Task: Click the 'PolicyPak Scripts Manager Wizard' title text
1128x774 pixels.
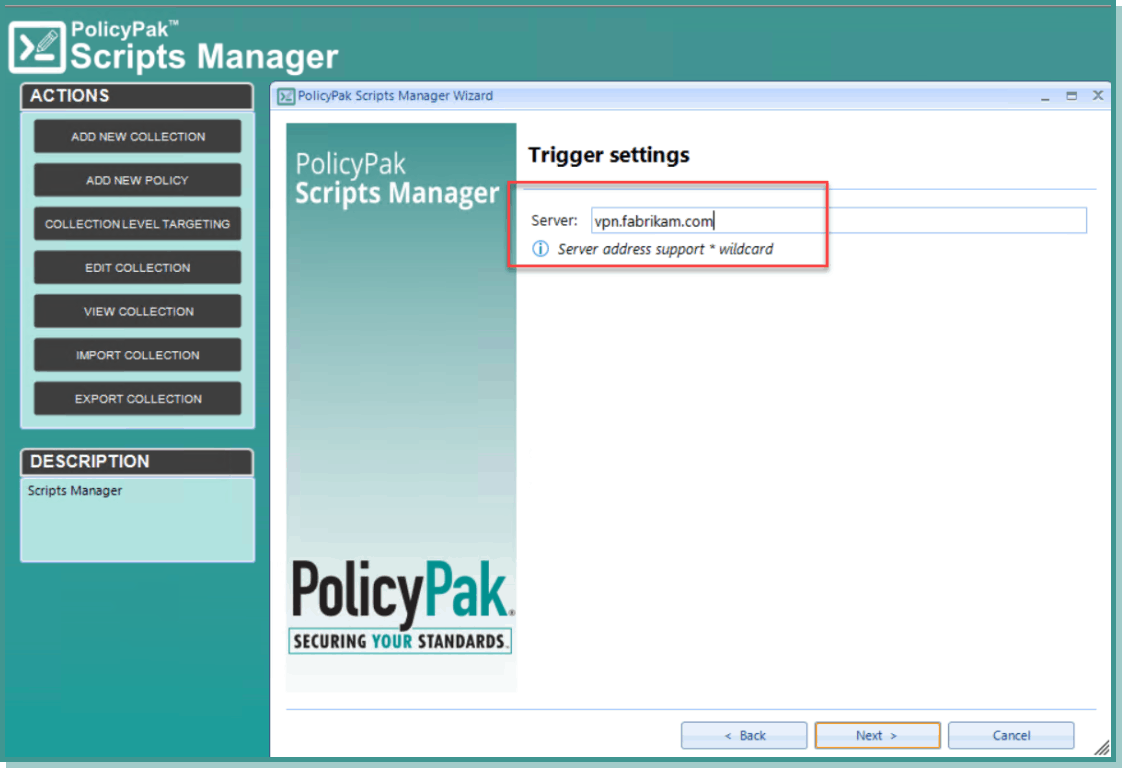Action: [x=395, y=96]
